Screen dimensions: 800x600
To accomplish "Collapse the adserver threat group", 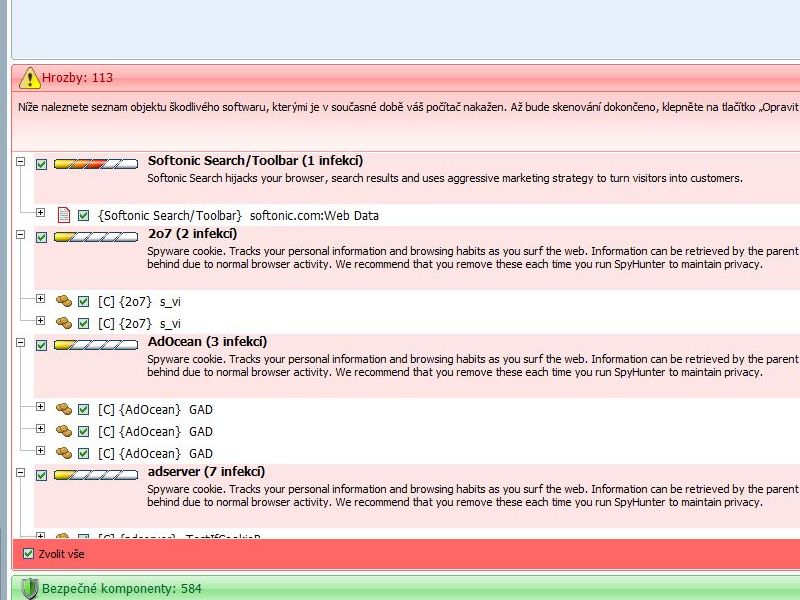I will [20, 472].
